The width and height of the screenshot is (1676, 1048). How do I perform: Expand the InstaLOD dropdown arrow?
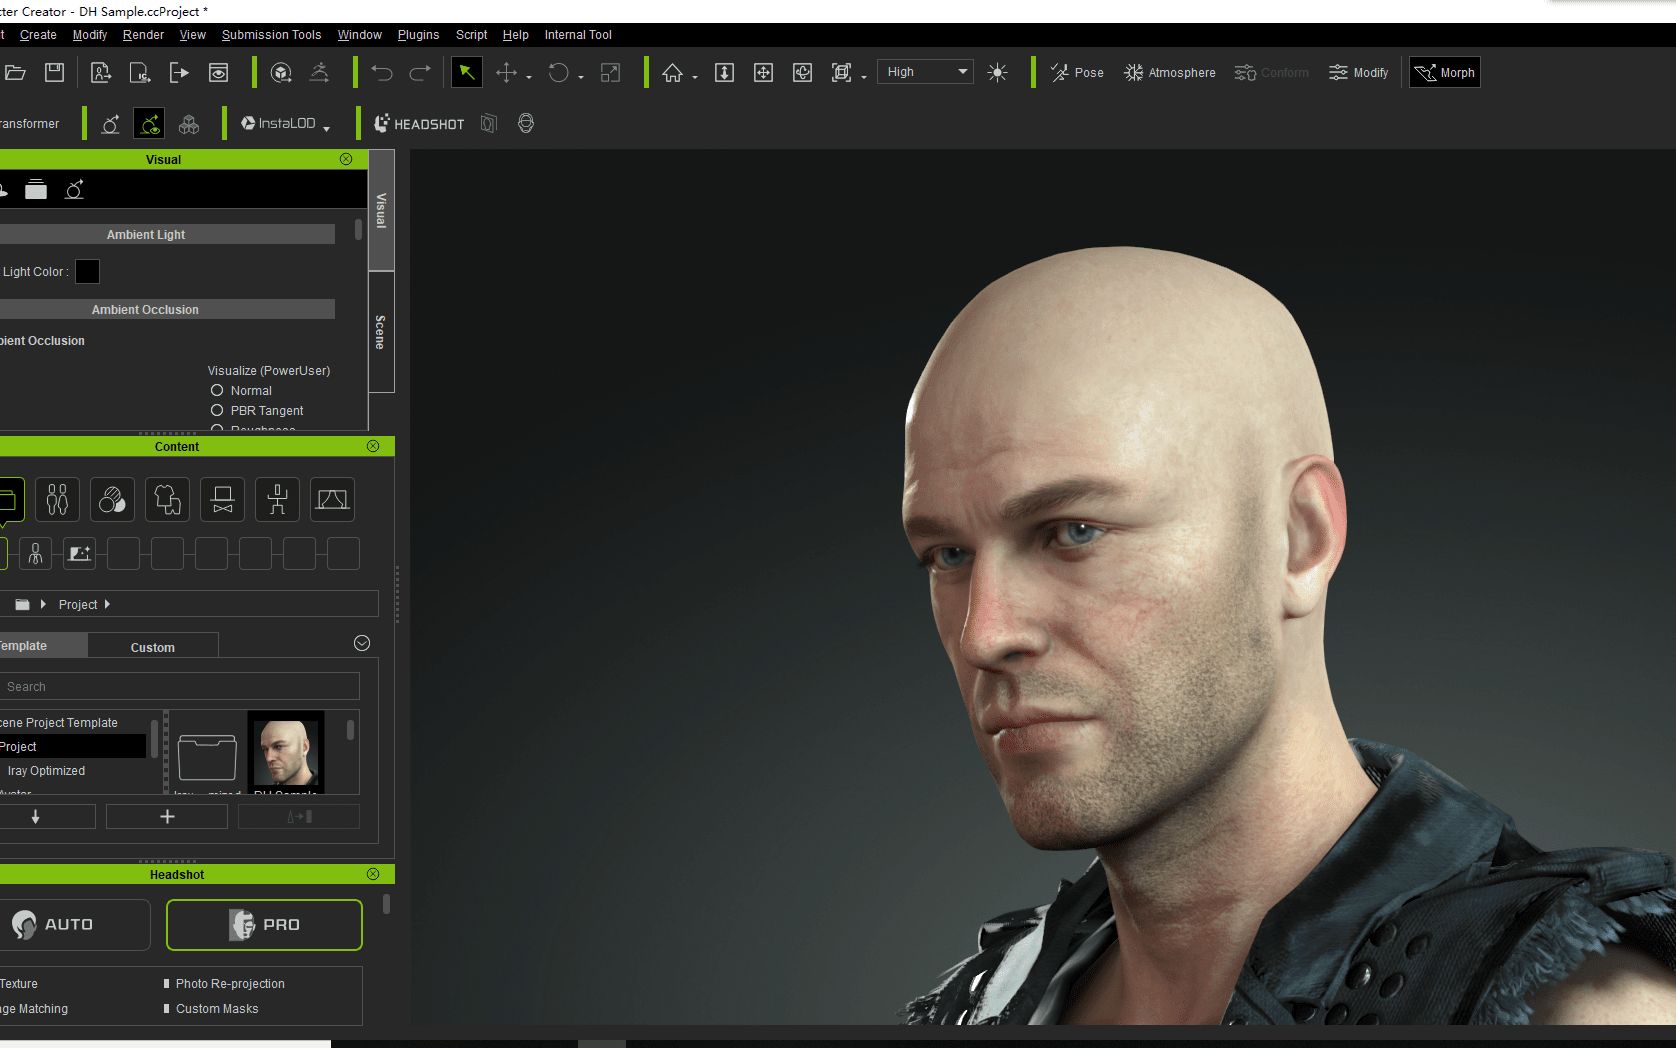[x=327, y=129]
